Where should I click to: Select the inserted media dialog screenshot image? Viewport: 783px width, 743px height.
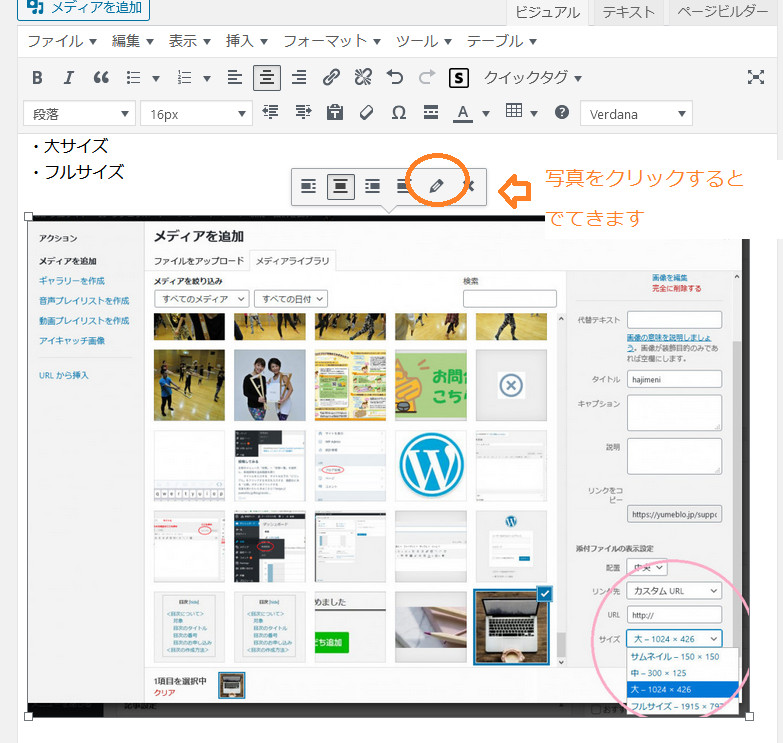(x=389, y=466)
